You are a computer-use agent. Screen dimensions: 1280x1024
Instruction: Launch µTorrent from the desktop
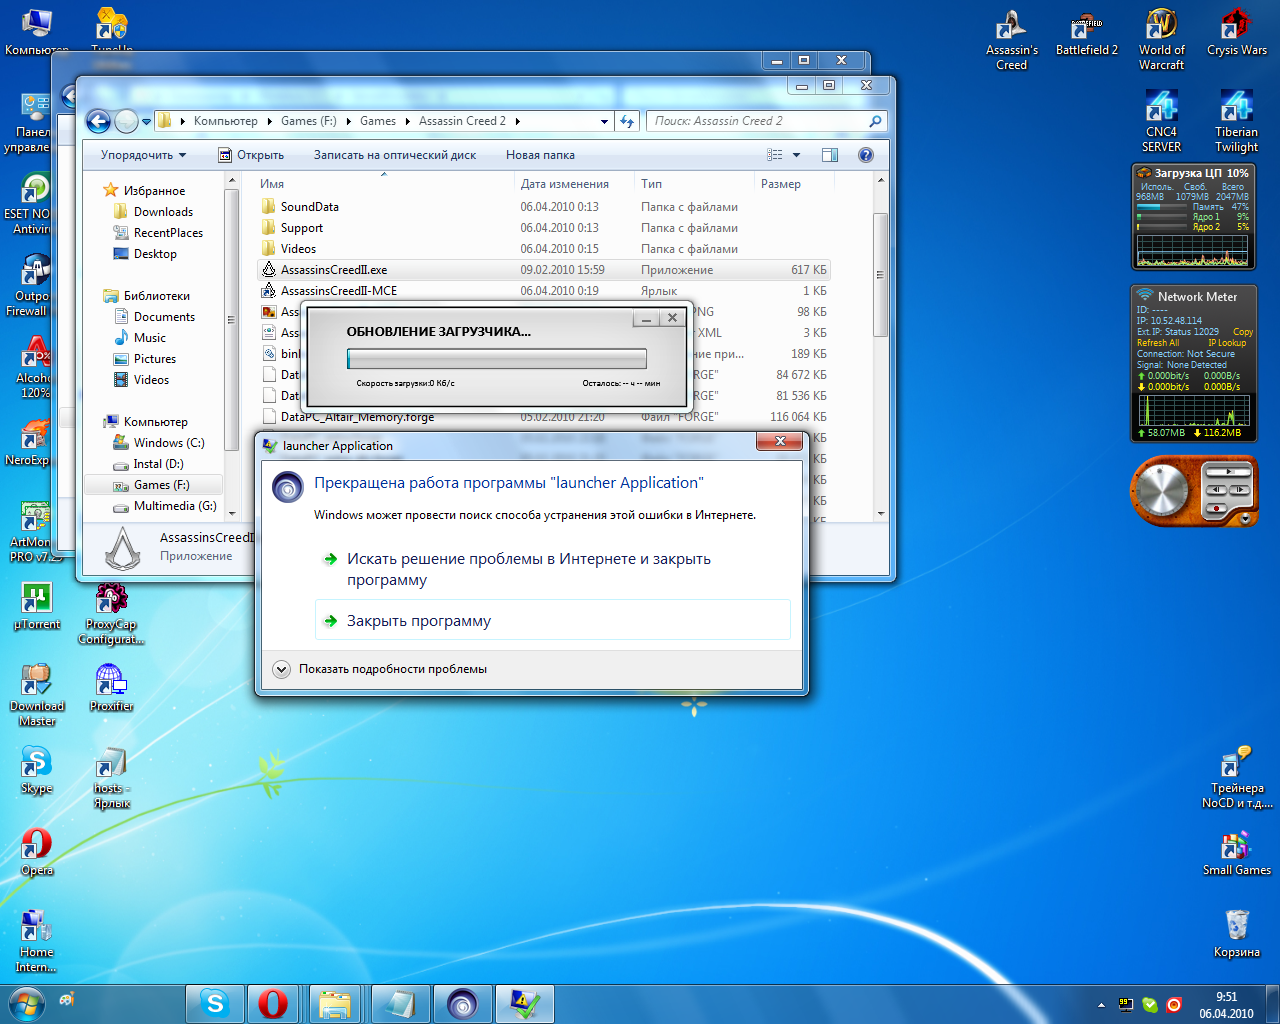[x=36, y=605]
